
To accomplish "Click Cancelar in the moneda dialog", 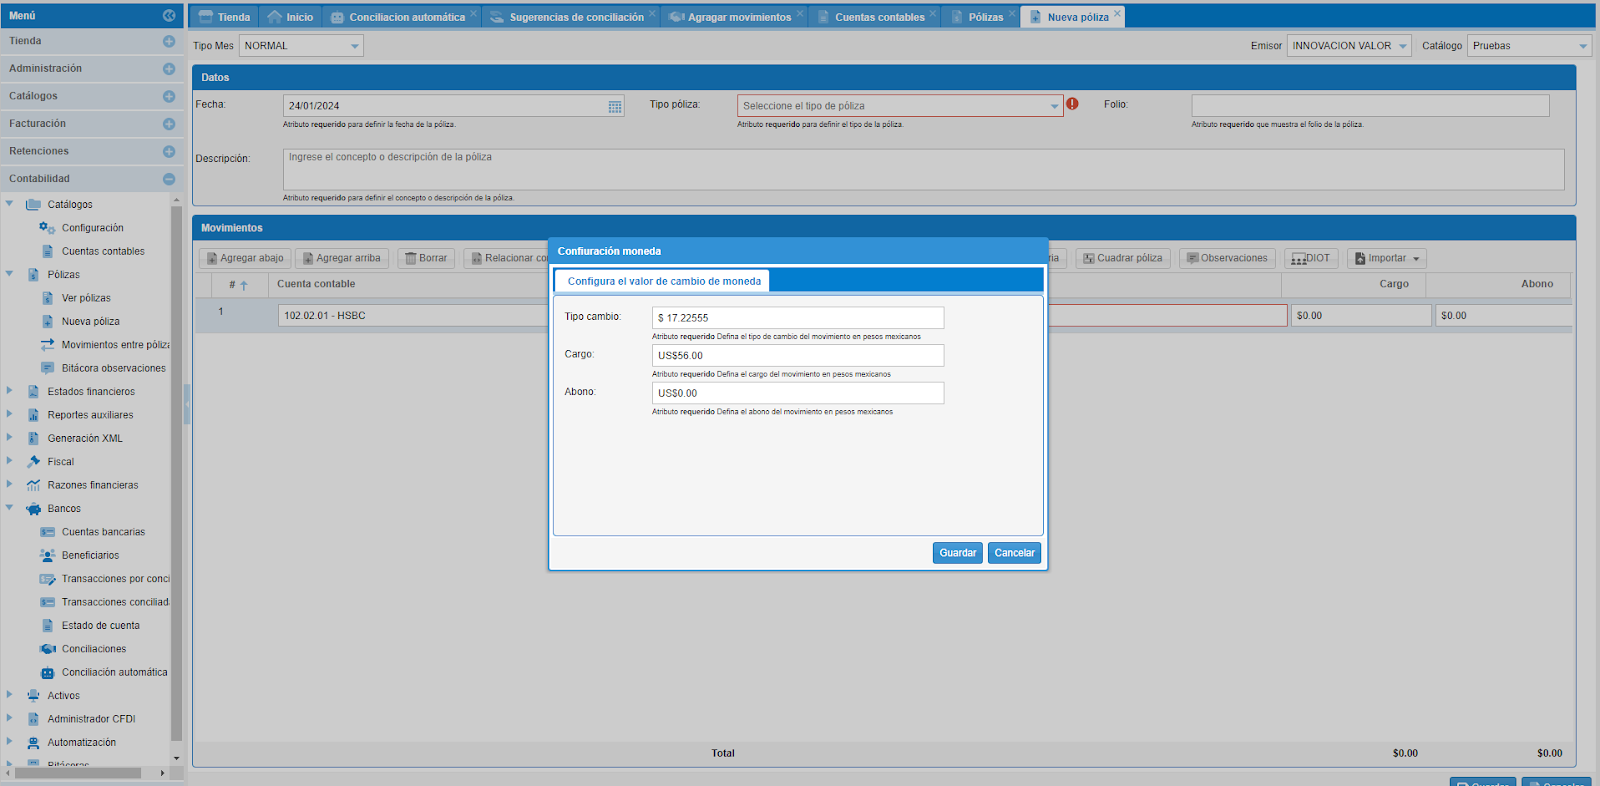I will click(1014, 553).
